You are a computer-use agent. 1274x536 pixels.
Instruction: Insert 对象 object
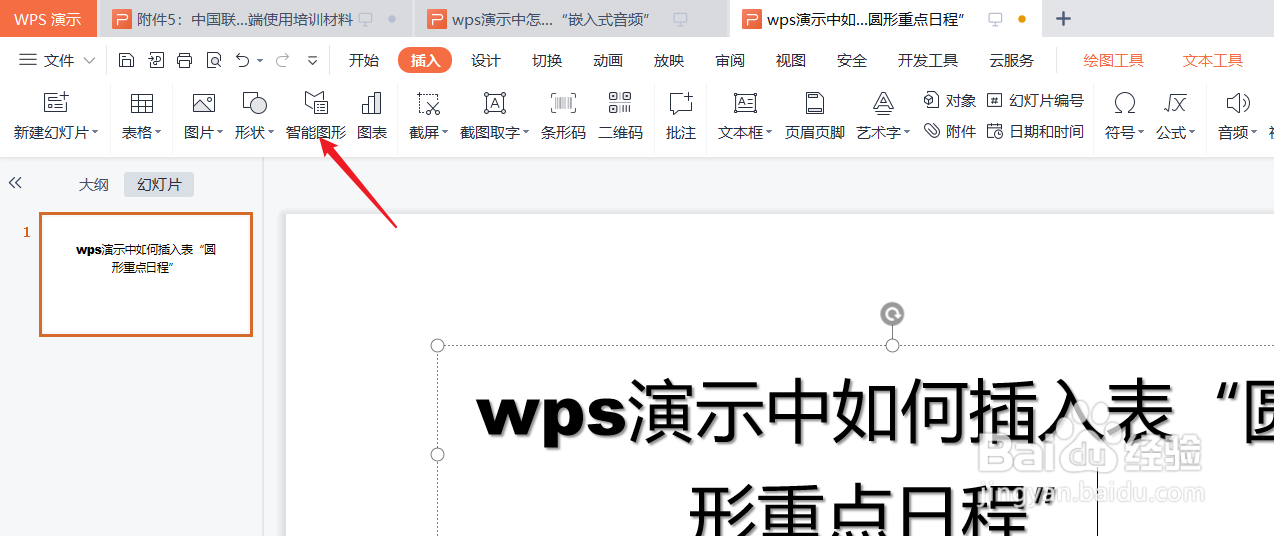coord(949,100)
